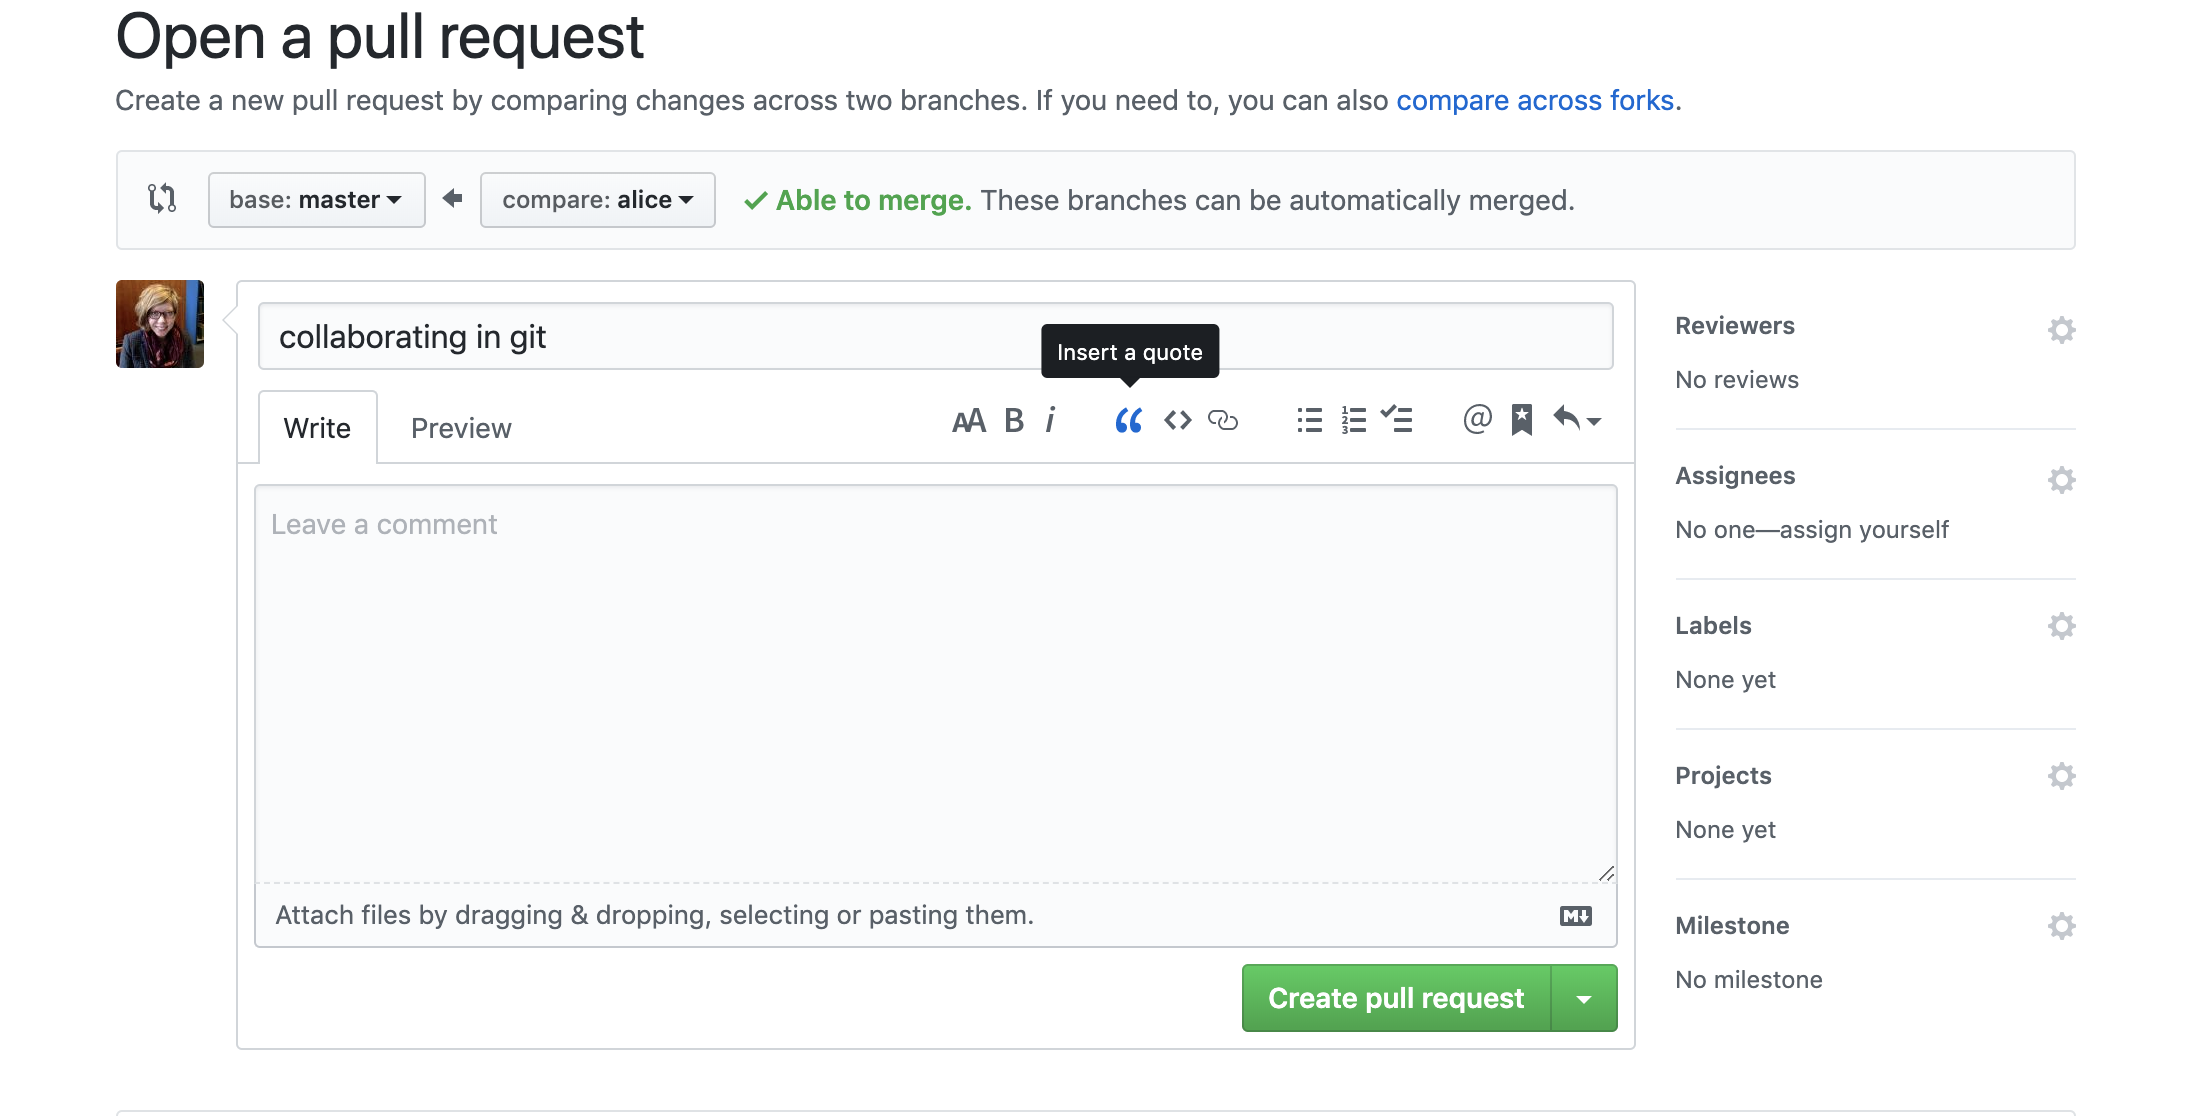Open the compare across forks link
Image resolution: width=2192 pixels, height=1116 pixels.
click(1535, 100)
